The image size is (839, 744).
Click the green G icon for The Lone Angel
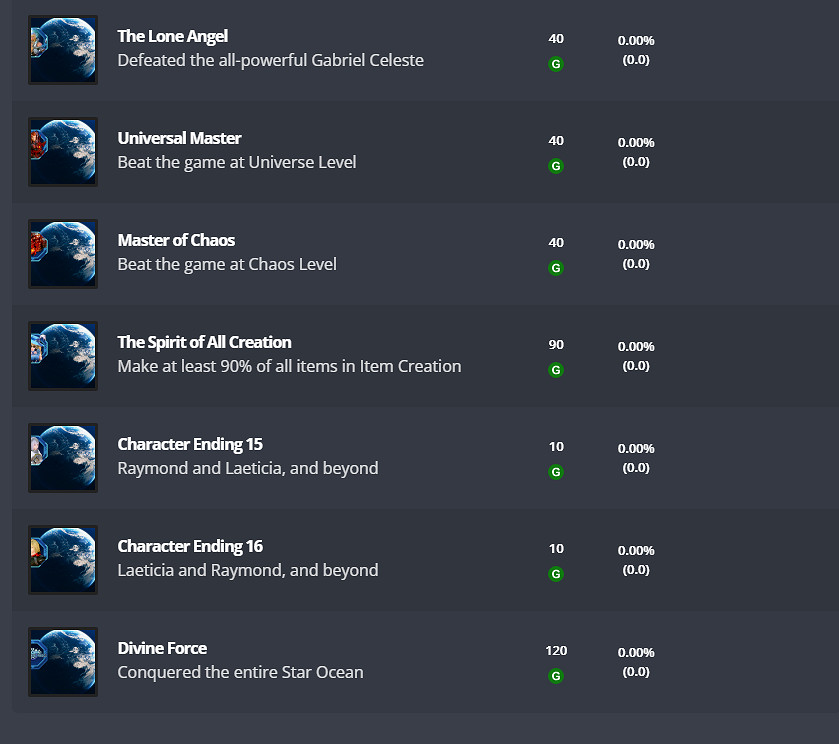[x=556, y=64]
